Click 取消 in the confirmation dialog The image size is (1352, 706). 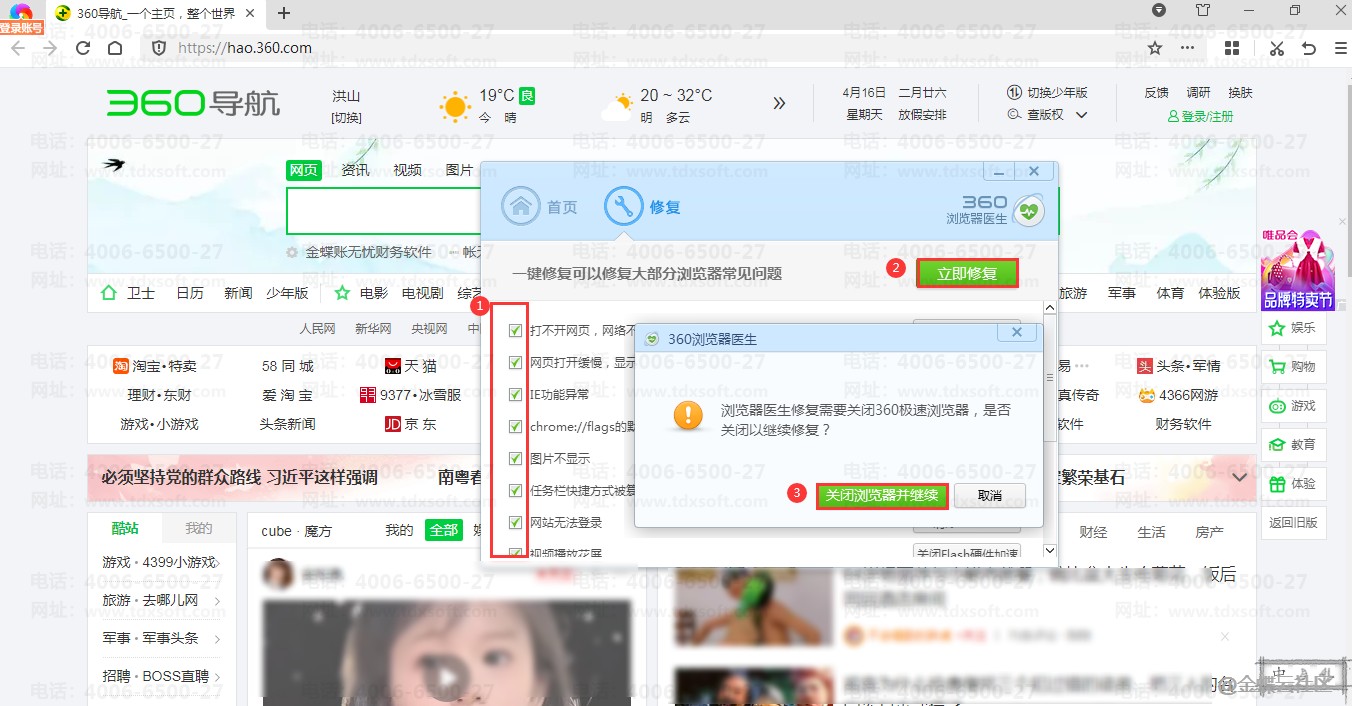point(990,495)
